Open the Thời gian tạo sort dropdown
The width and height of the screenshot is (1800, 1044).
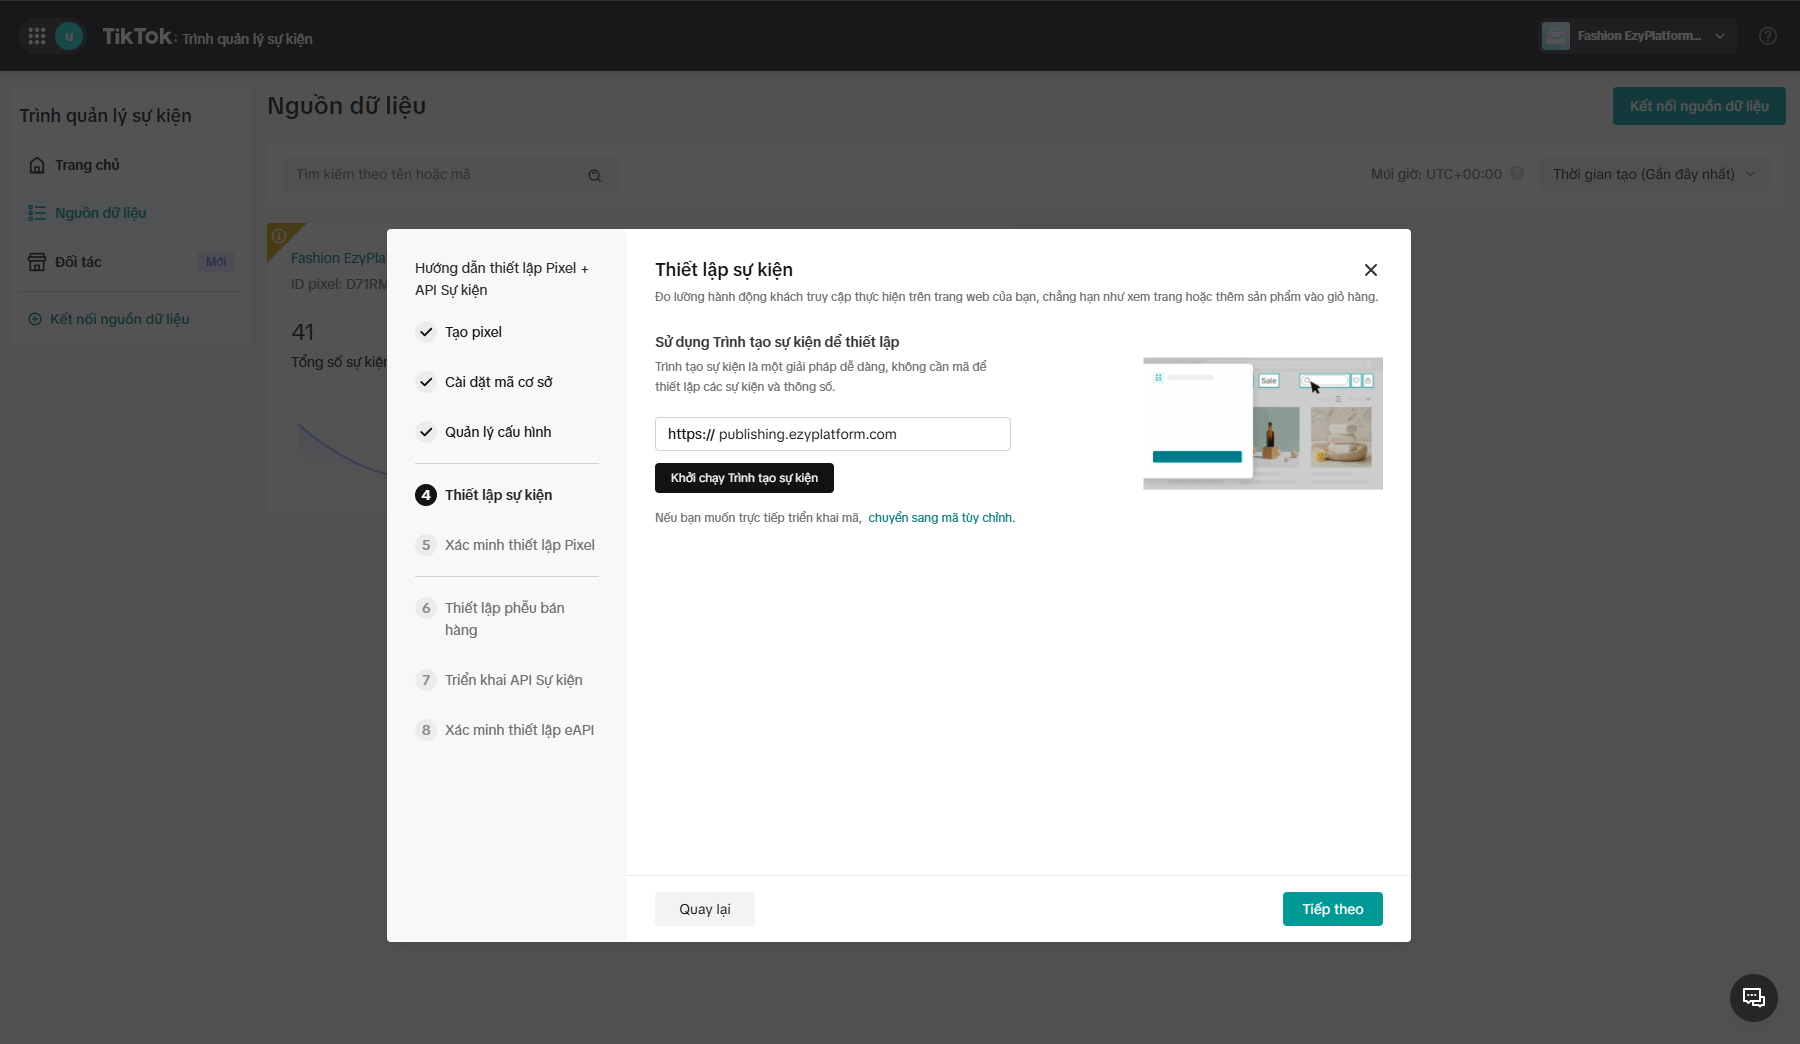(1654, 174)
